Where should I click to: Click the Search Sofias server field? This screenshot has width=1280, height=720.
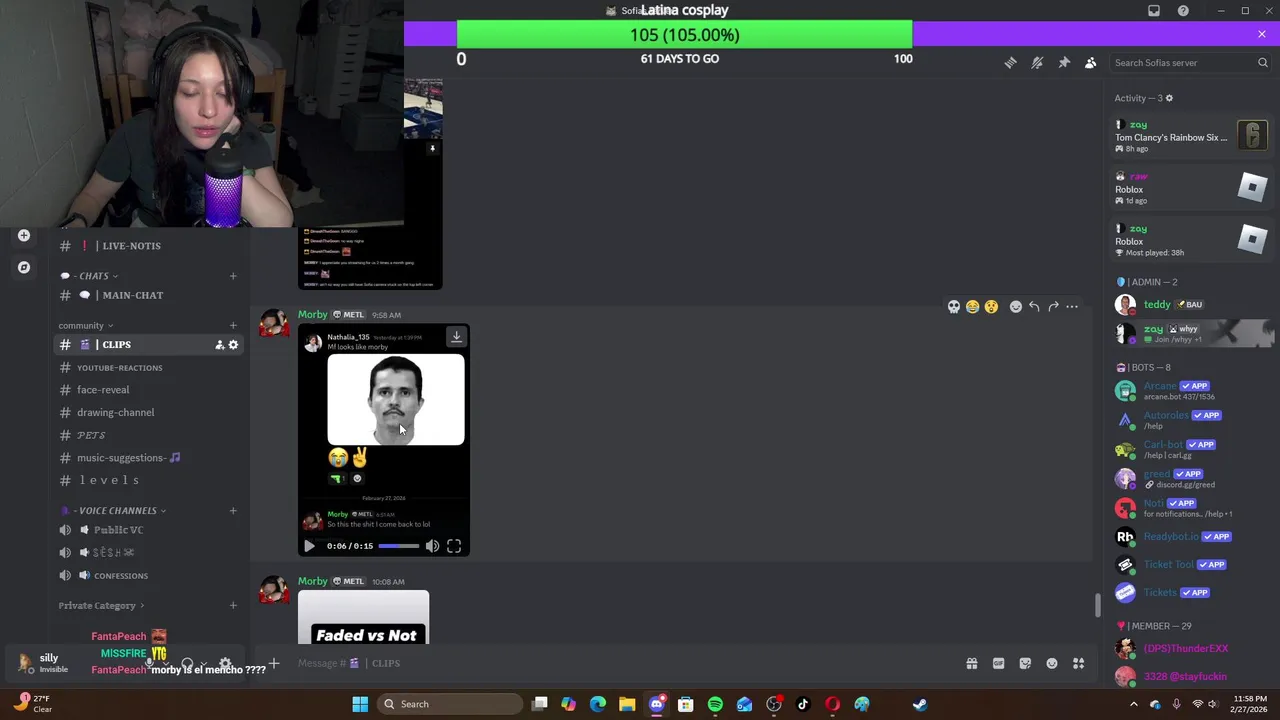pyautogui.click(x=1190, y=63)
